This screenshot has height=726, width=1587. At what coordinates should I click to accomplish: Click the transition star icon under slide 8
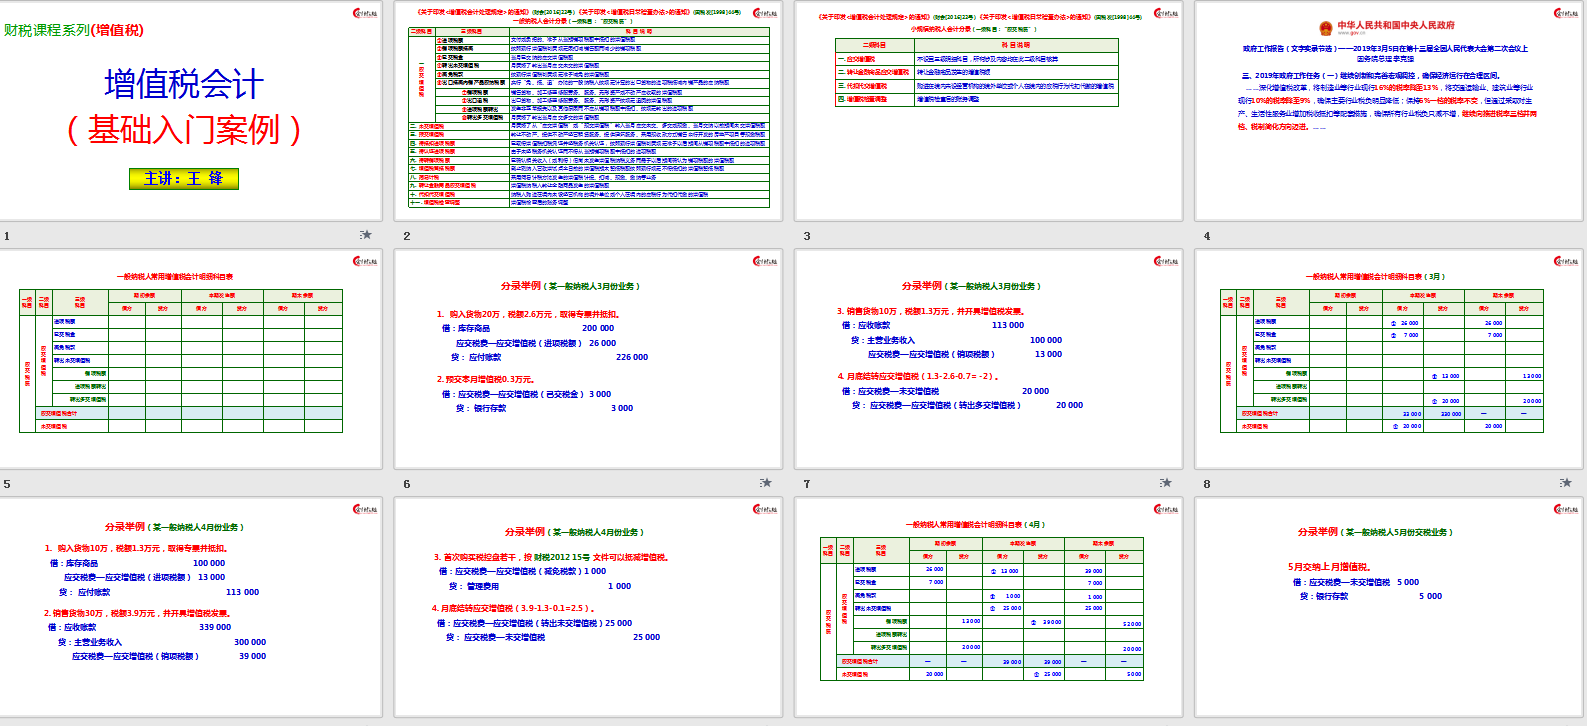click(x=1566, y=483)
